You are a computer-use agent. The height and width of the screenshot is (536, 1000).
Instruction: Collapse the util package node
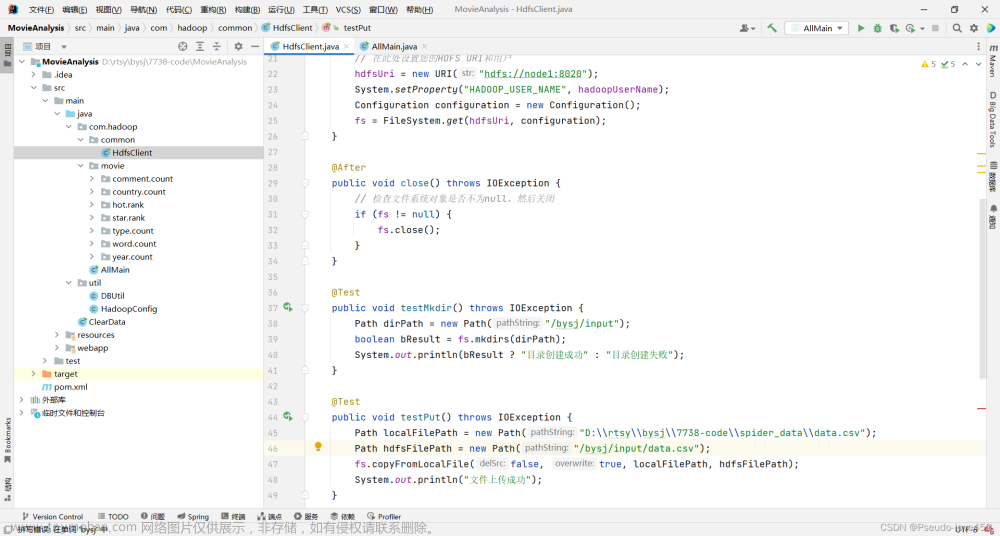69,283
